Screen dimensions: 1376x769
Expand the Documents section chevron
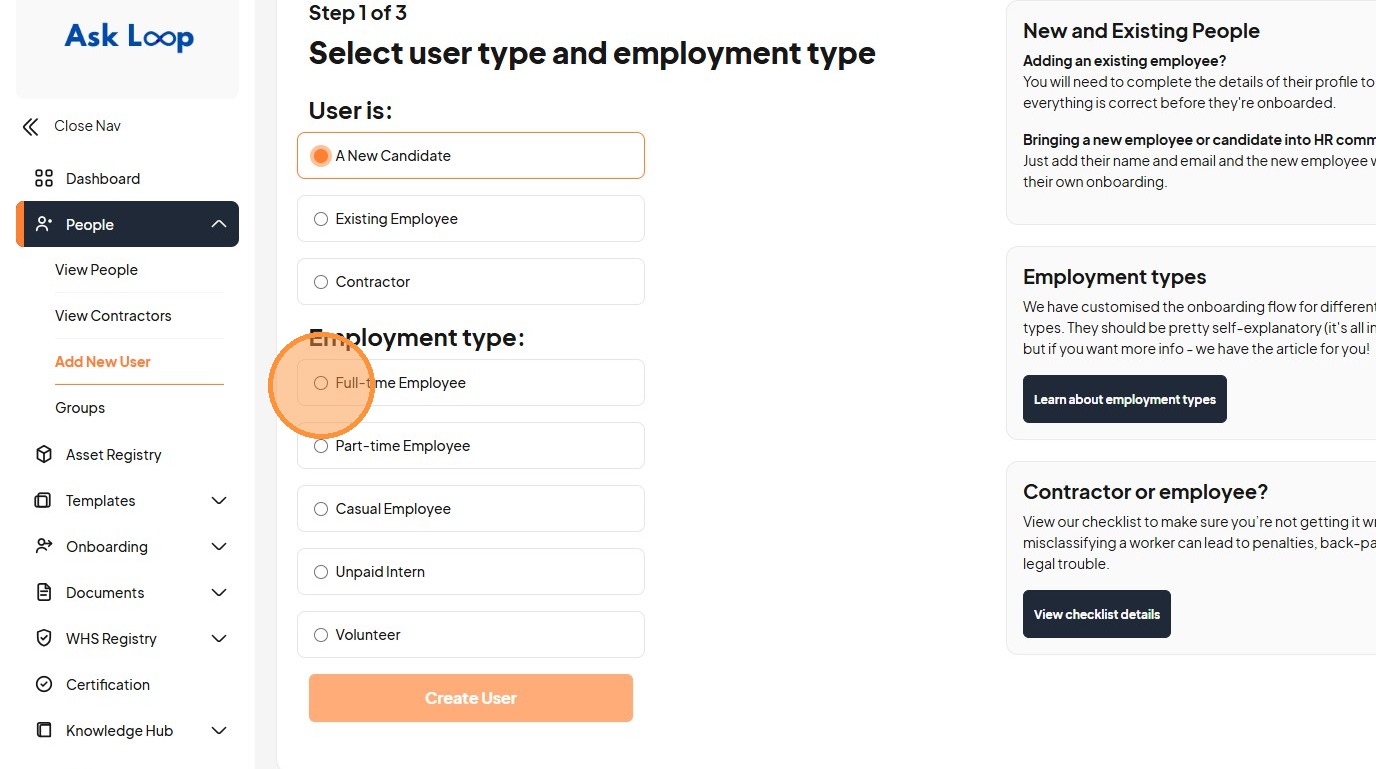(219, 593)
